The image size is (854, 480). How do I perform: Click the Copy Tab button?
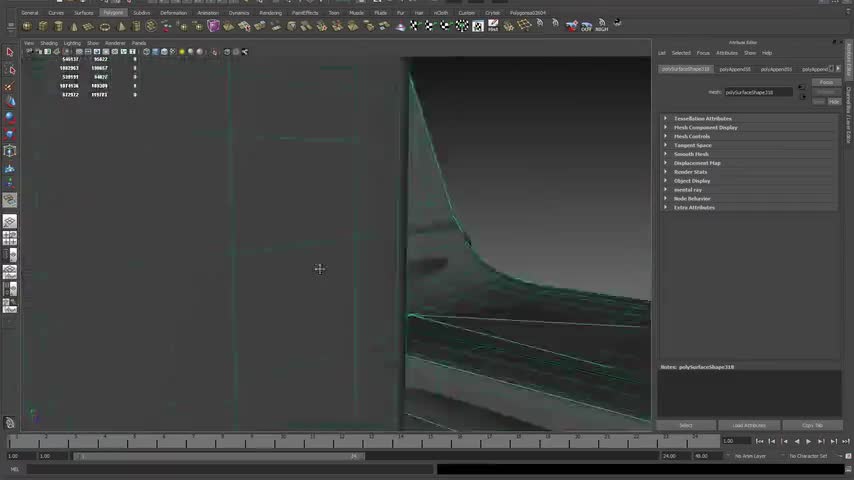pyautogui.click(x=812, y=426)
